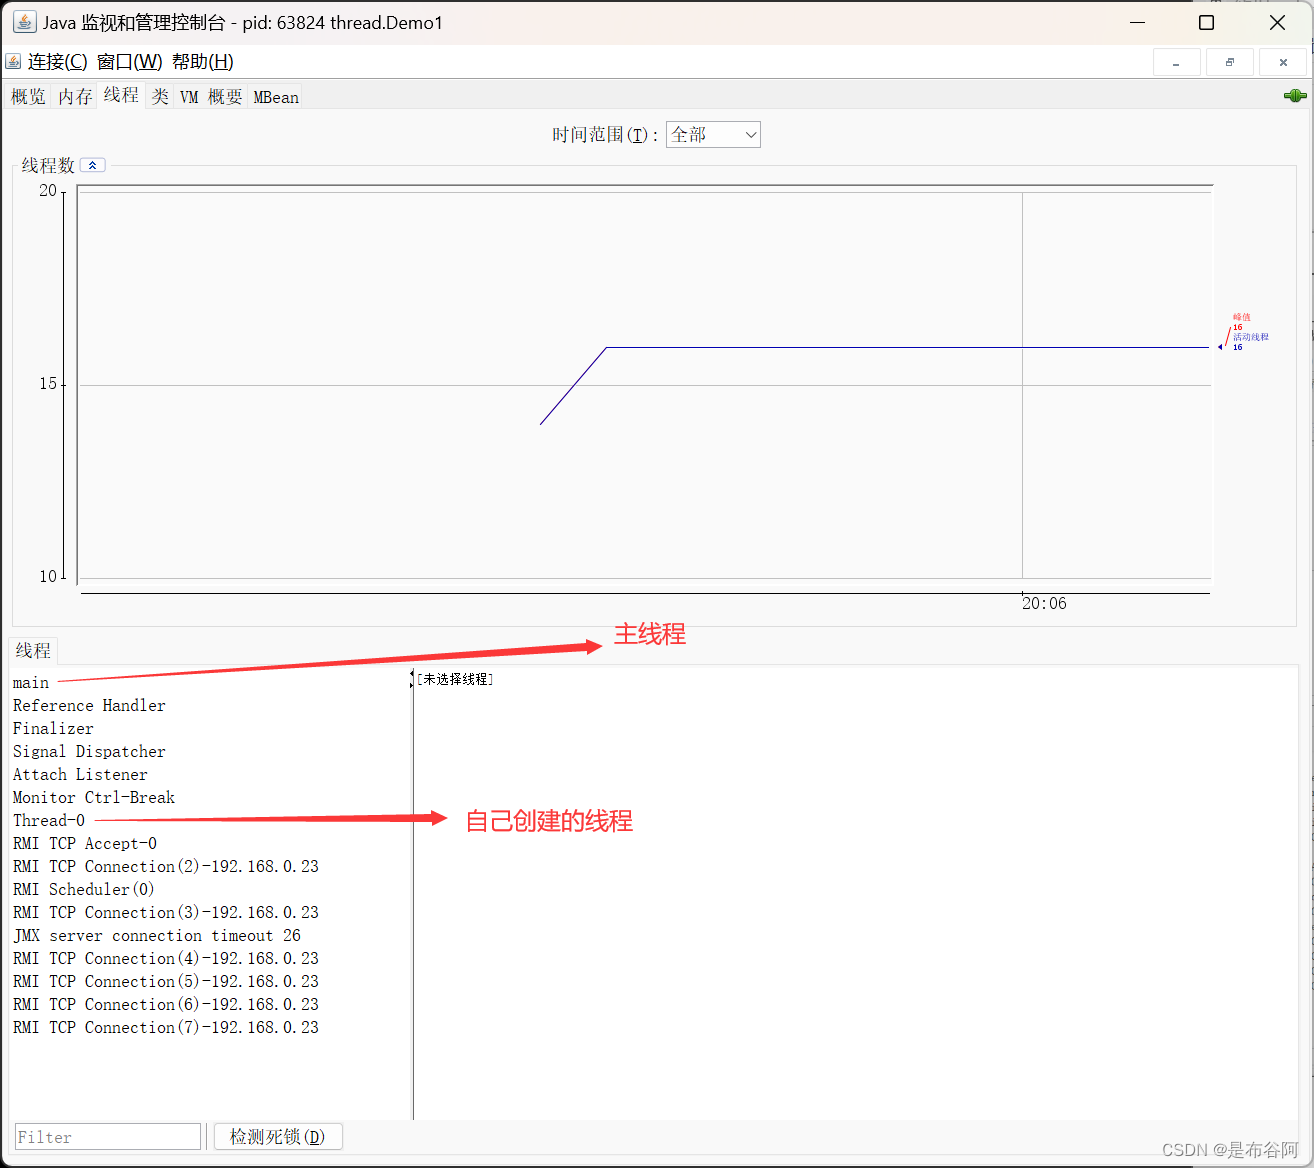Select the Attach Listener thread
Viewport: 1314px width, 1168px height.
click(x=80, y=775)
